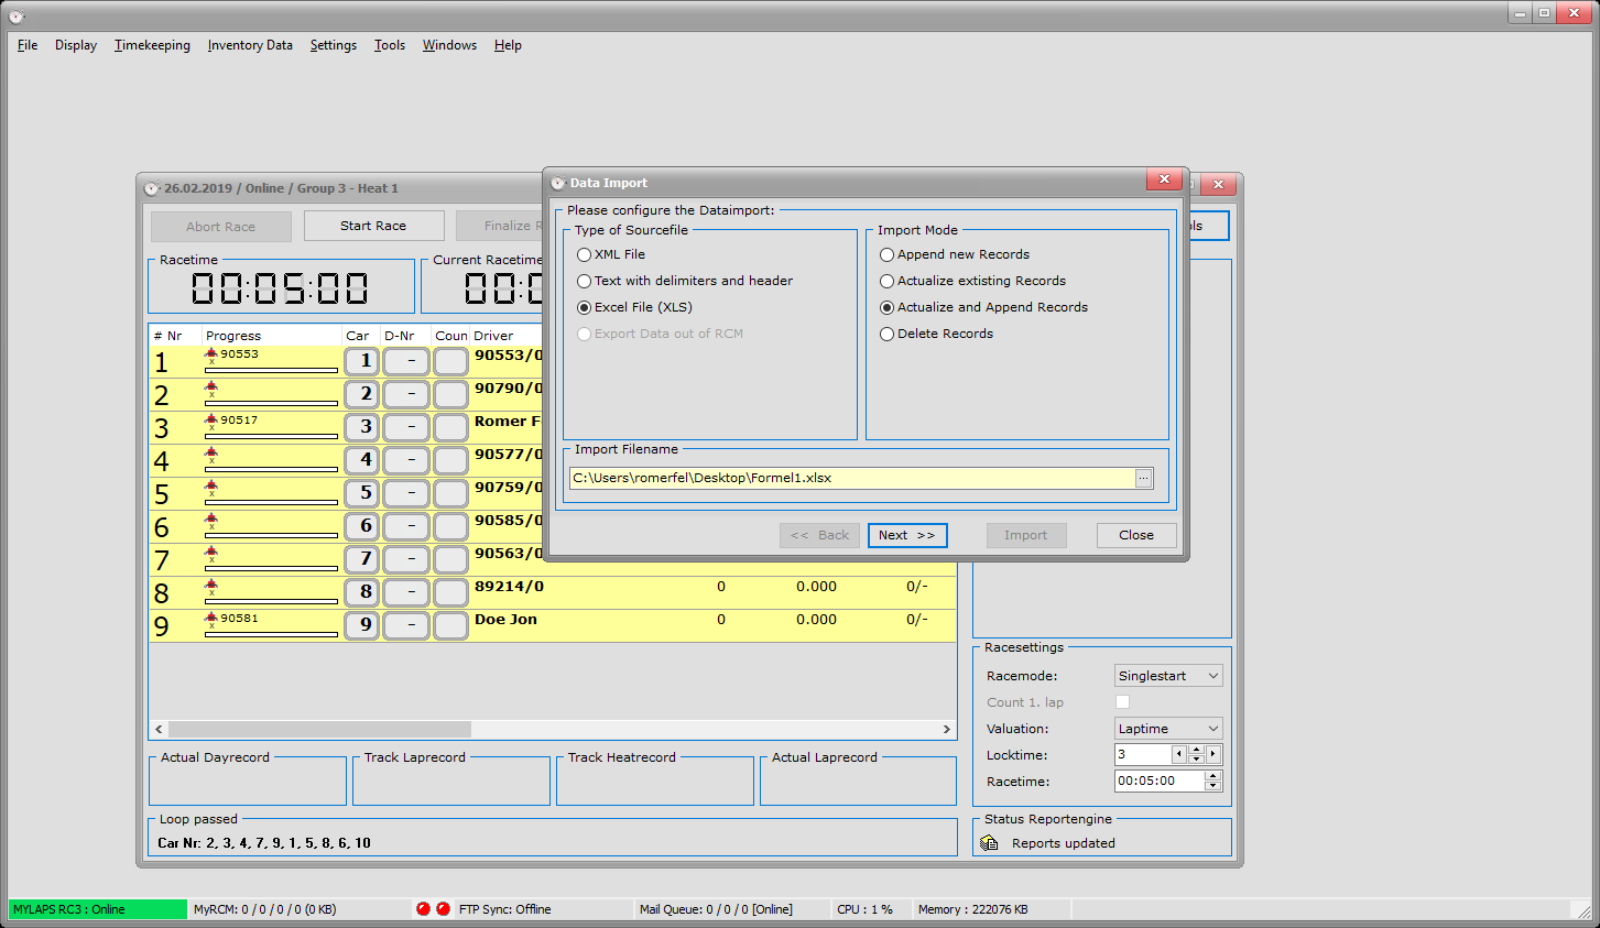Click the Import Filename path field
This screenshot has height=928, width=1600.
pos(850,478)
